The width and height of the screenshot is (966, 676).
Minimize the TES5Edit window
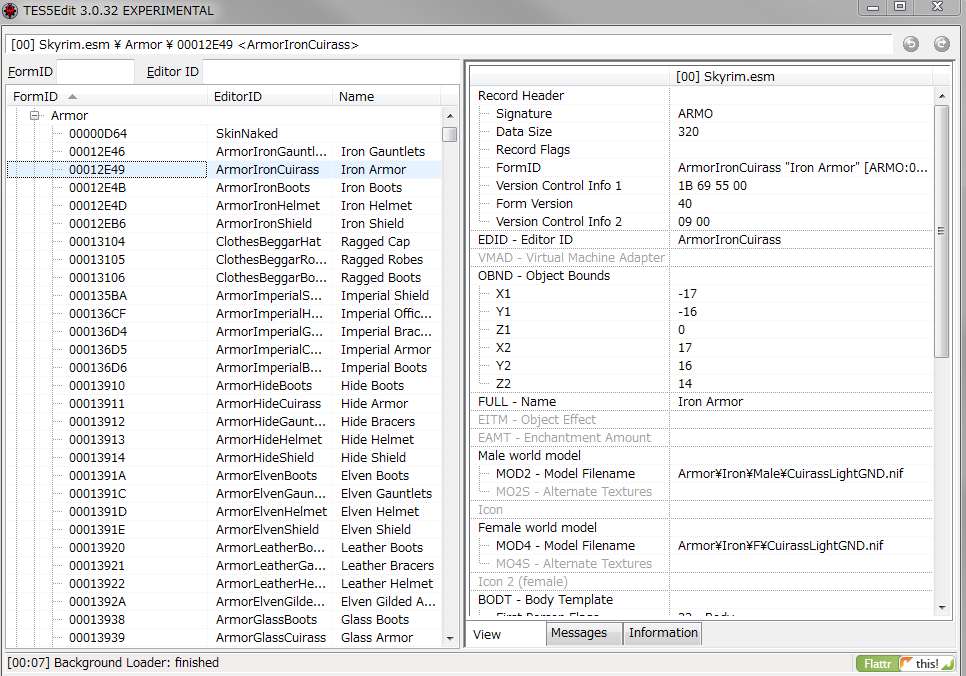[873, 7]
